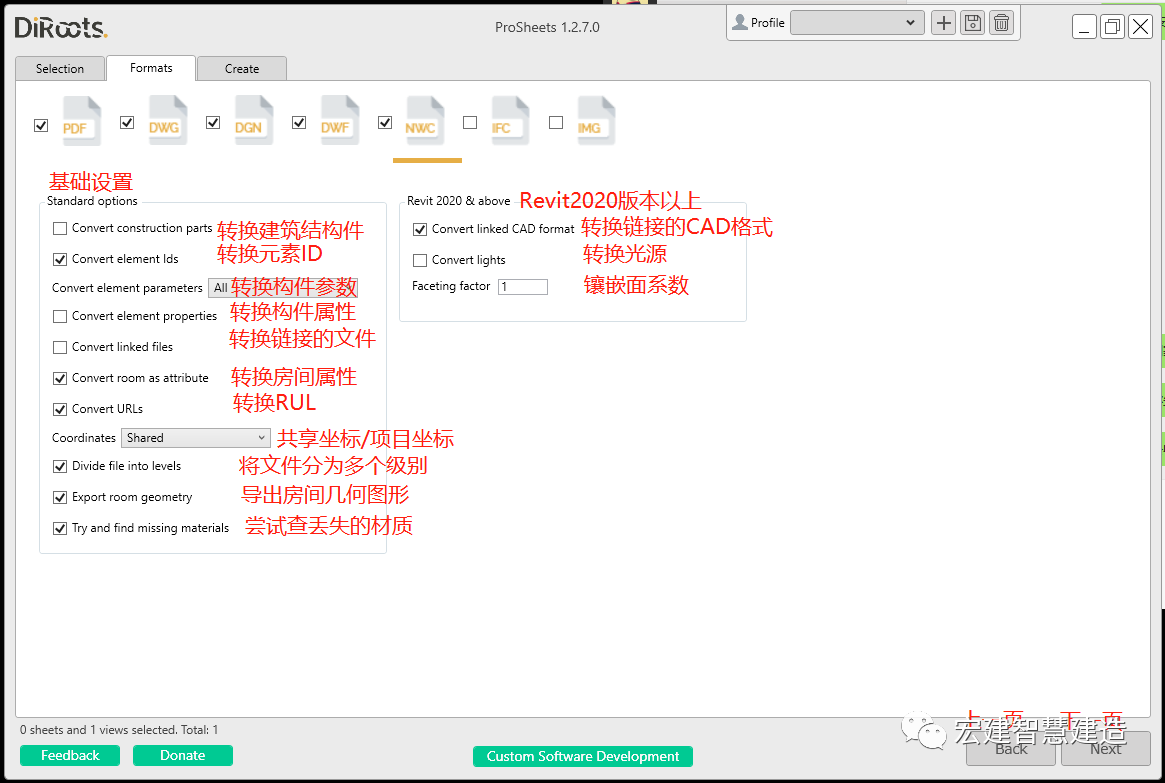This screenshot has height=783, width=1165.
Task: Click the Donate button
Action: pos(183,756)
